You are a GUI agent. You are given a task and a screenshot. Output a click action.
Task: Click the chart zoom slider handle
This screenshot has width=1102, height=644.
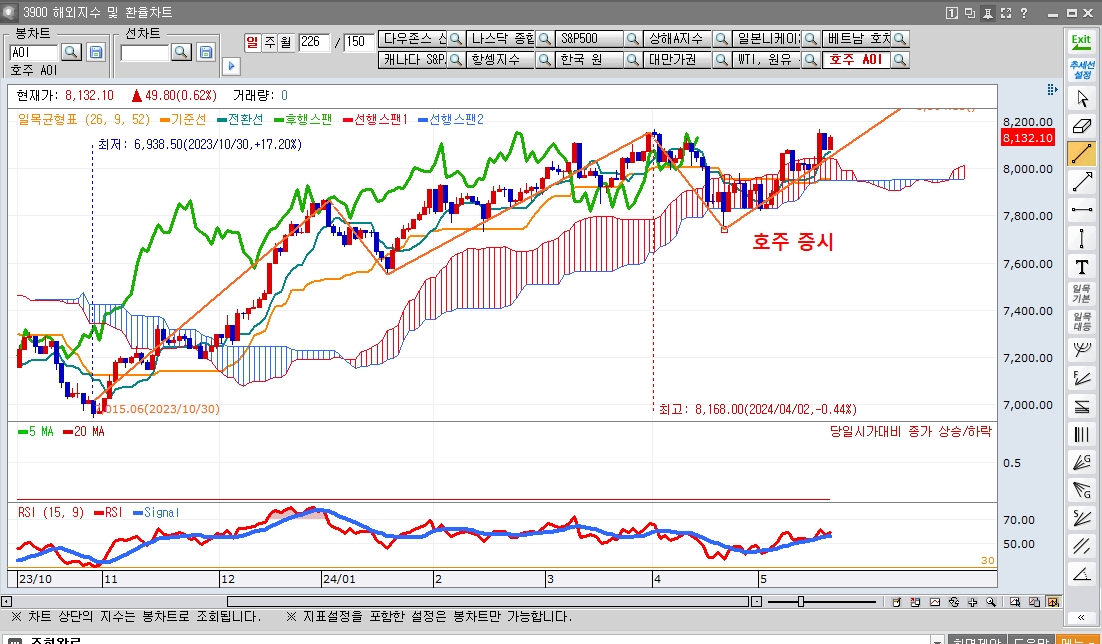point(800,602)
